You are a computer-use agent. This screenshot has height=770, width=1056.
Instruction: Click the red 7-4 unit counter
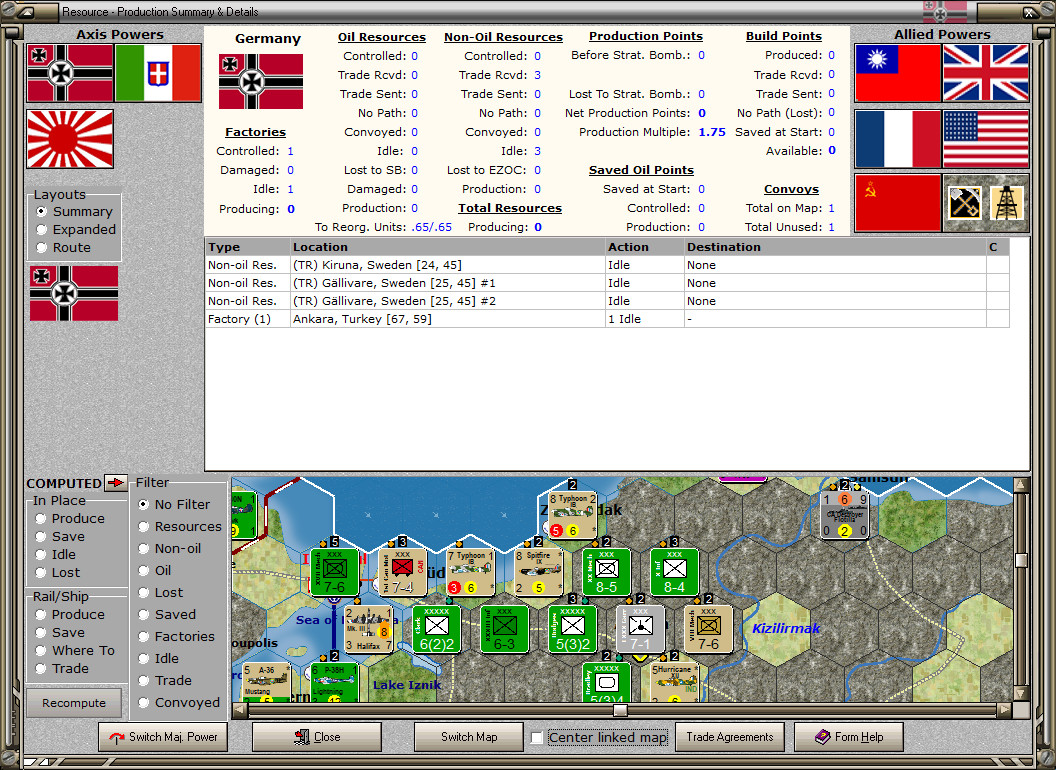tap(403, 572)
